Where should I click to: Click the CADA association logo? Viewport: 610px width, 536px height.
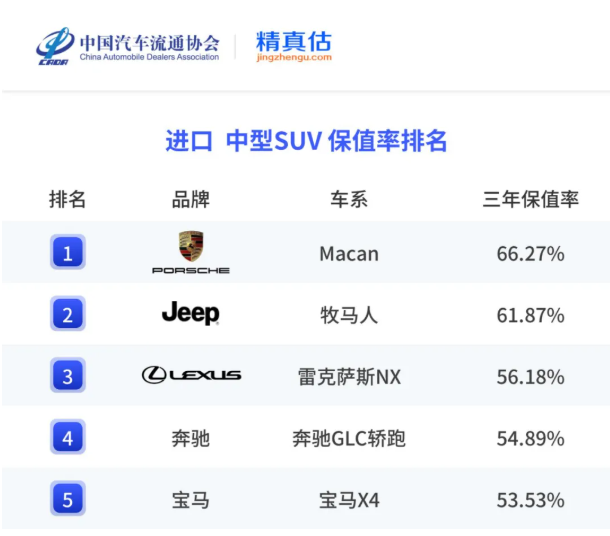tap(53, 46)
